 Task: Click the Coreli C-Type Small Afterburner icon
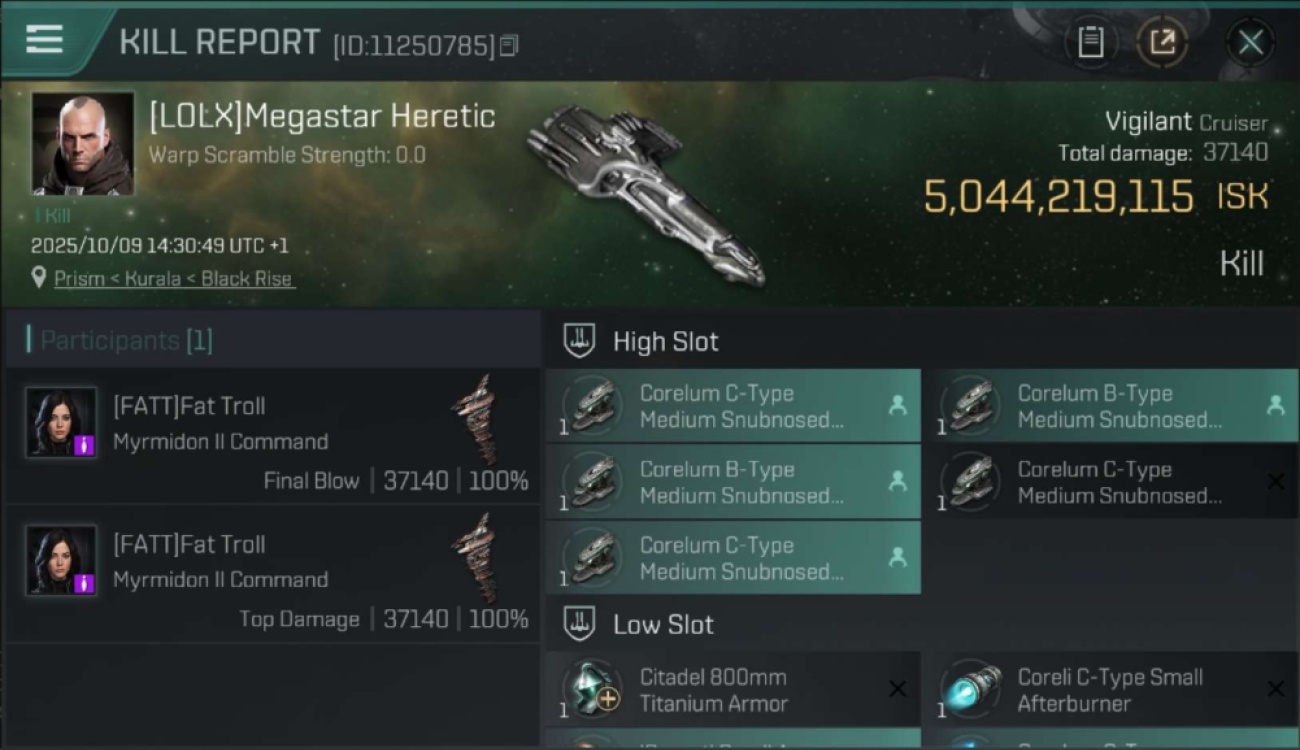pyautogui.click(x=970, y=689)
